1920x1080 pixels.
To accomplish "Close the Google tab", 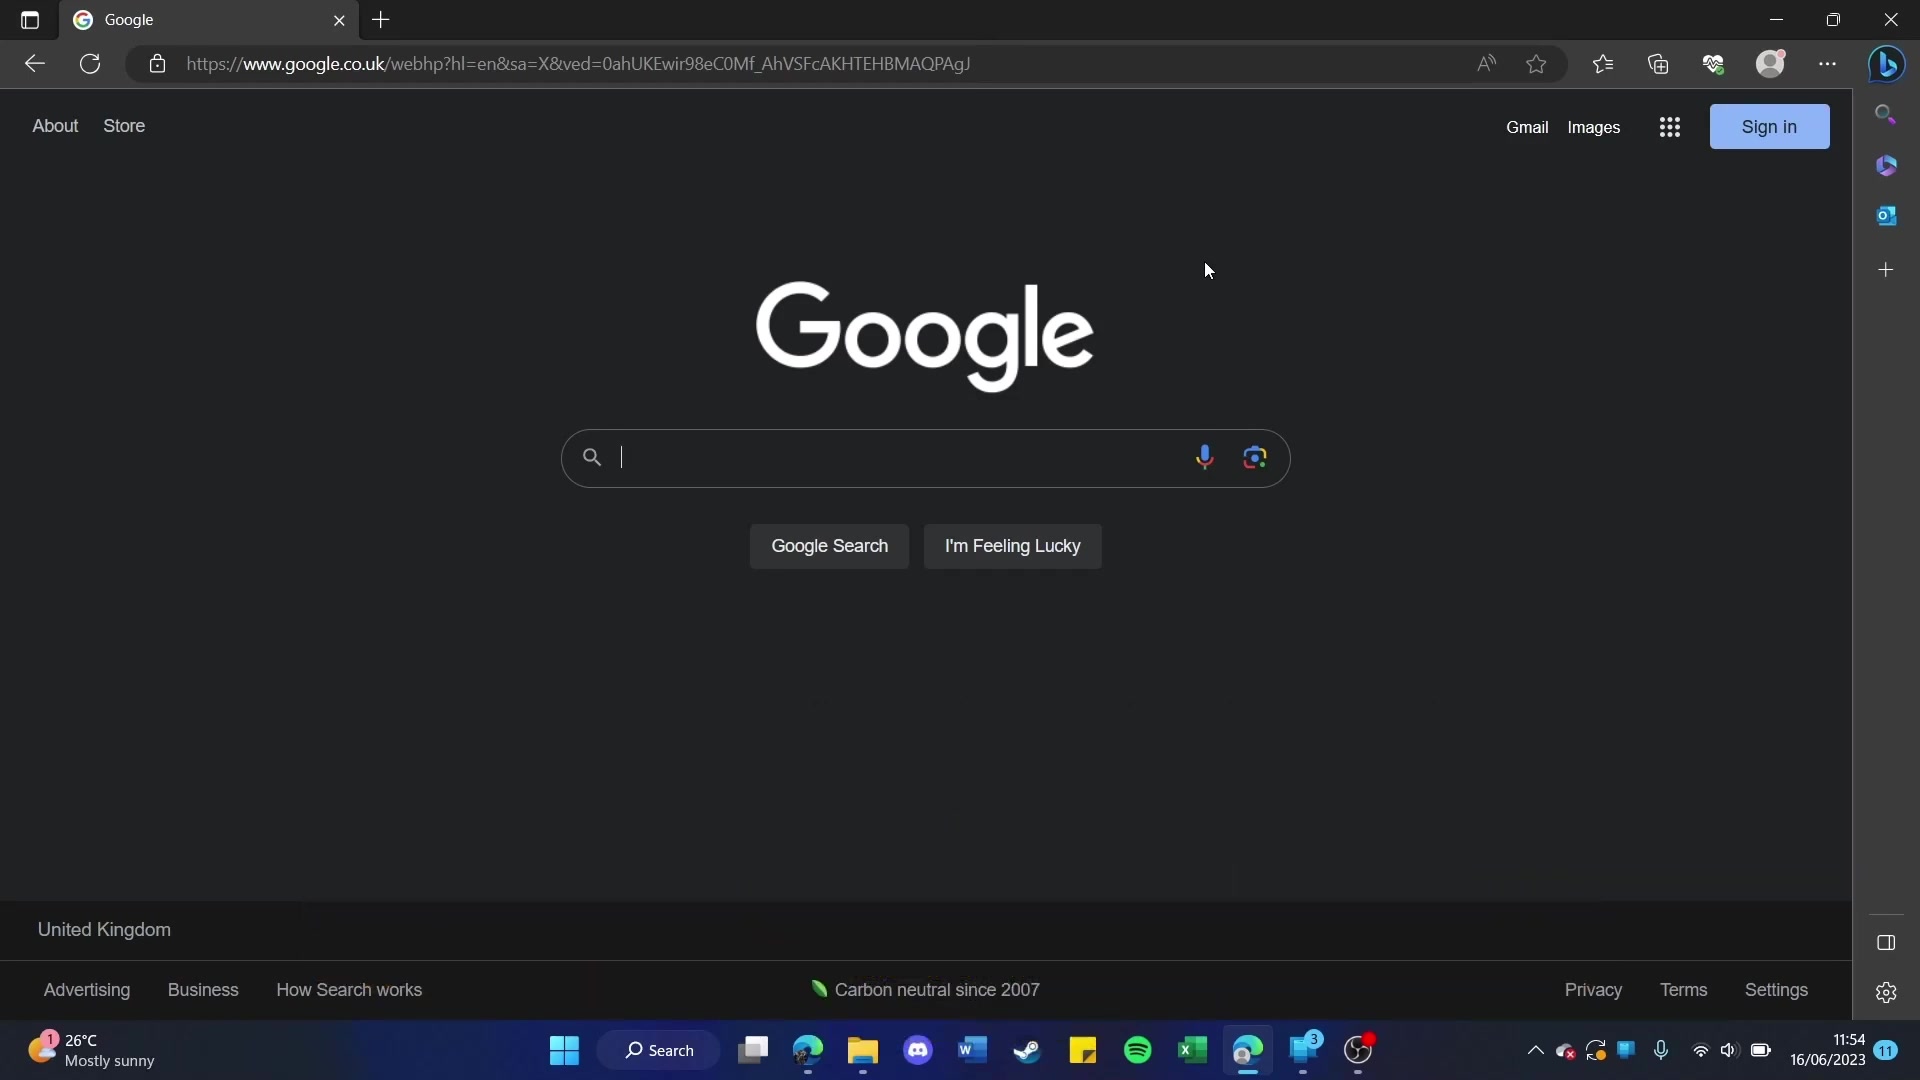I will click(x=339, y=20).
